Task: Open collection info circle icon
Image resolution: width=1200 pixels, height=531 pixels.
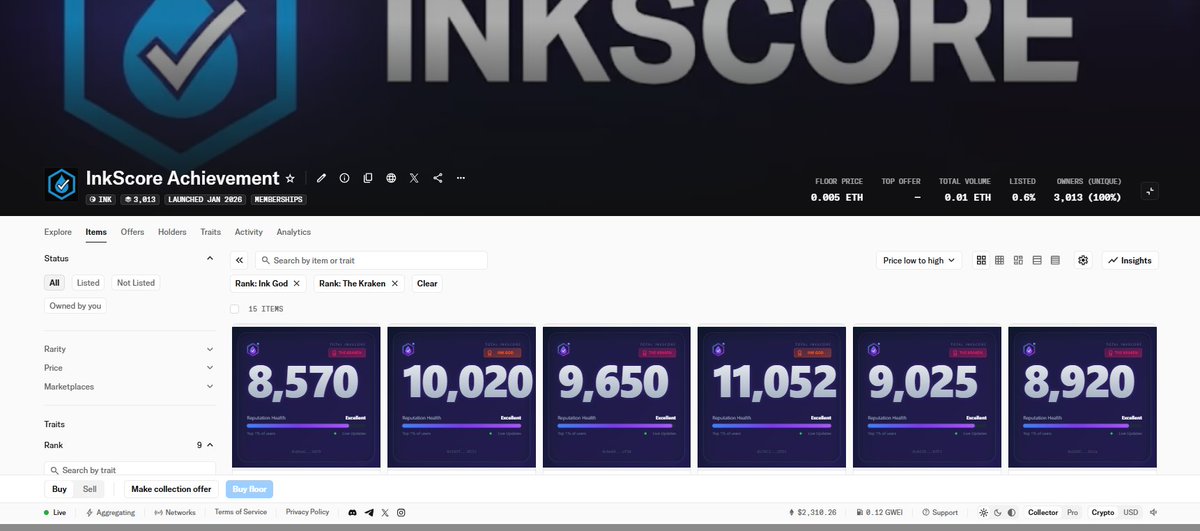Action: (x=344, y=178)
